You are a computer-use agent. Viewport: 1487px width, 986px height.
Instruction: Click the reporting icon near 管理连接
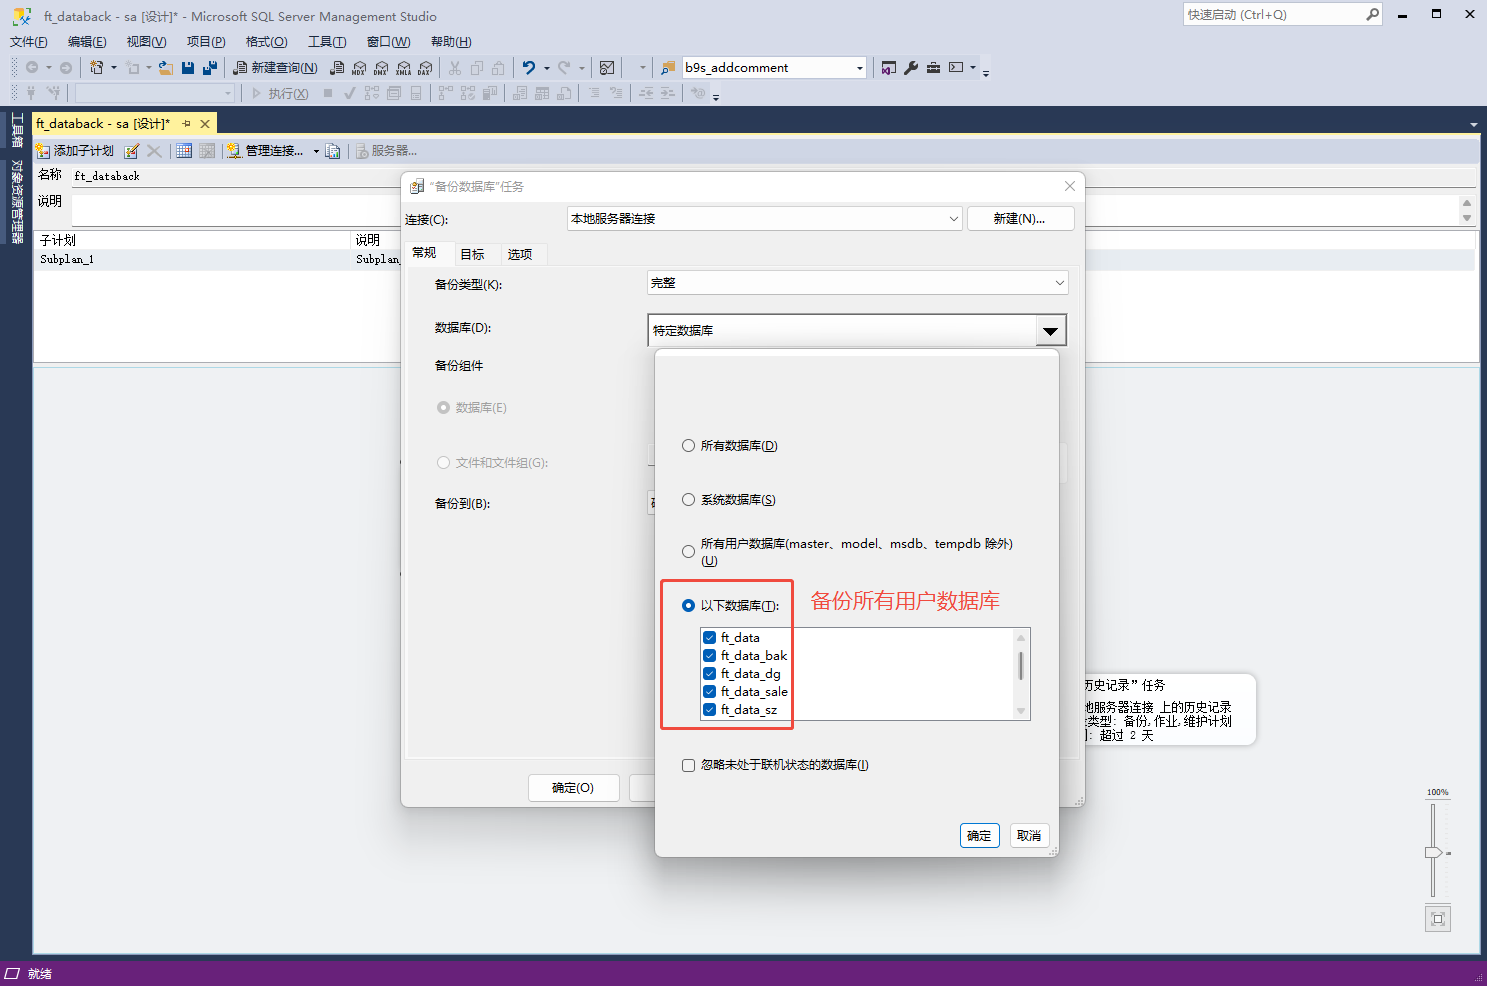(x=333, y=150)
